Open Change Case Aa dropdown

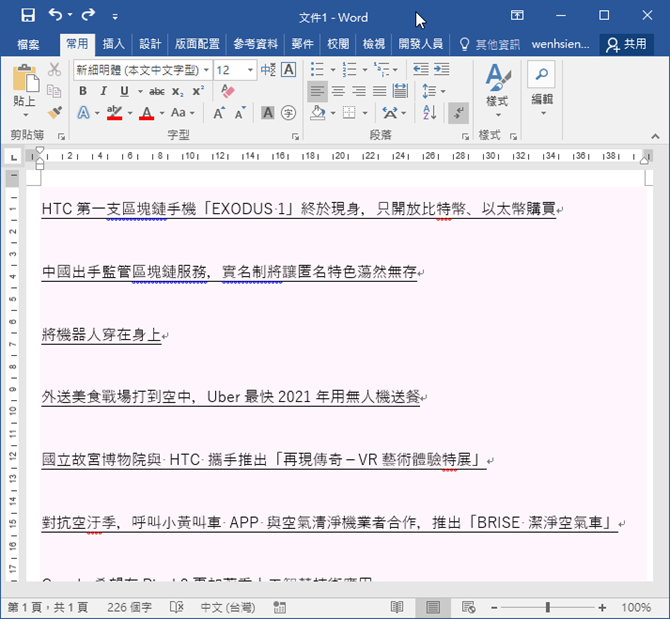(182, 113)
